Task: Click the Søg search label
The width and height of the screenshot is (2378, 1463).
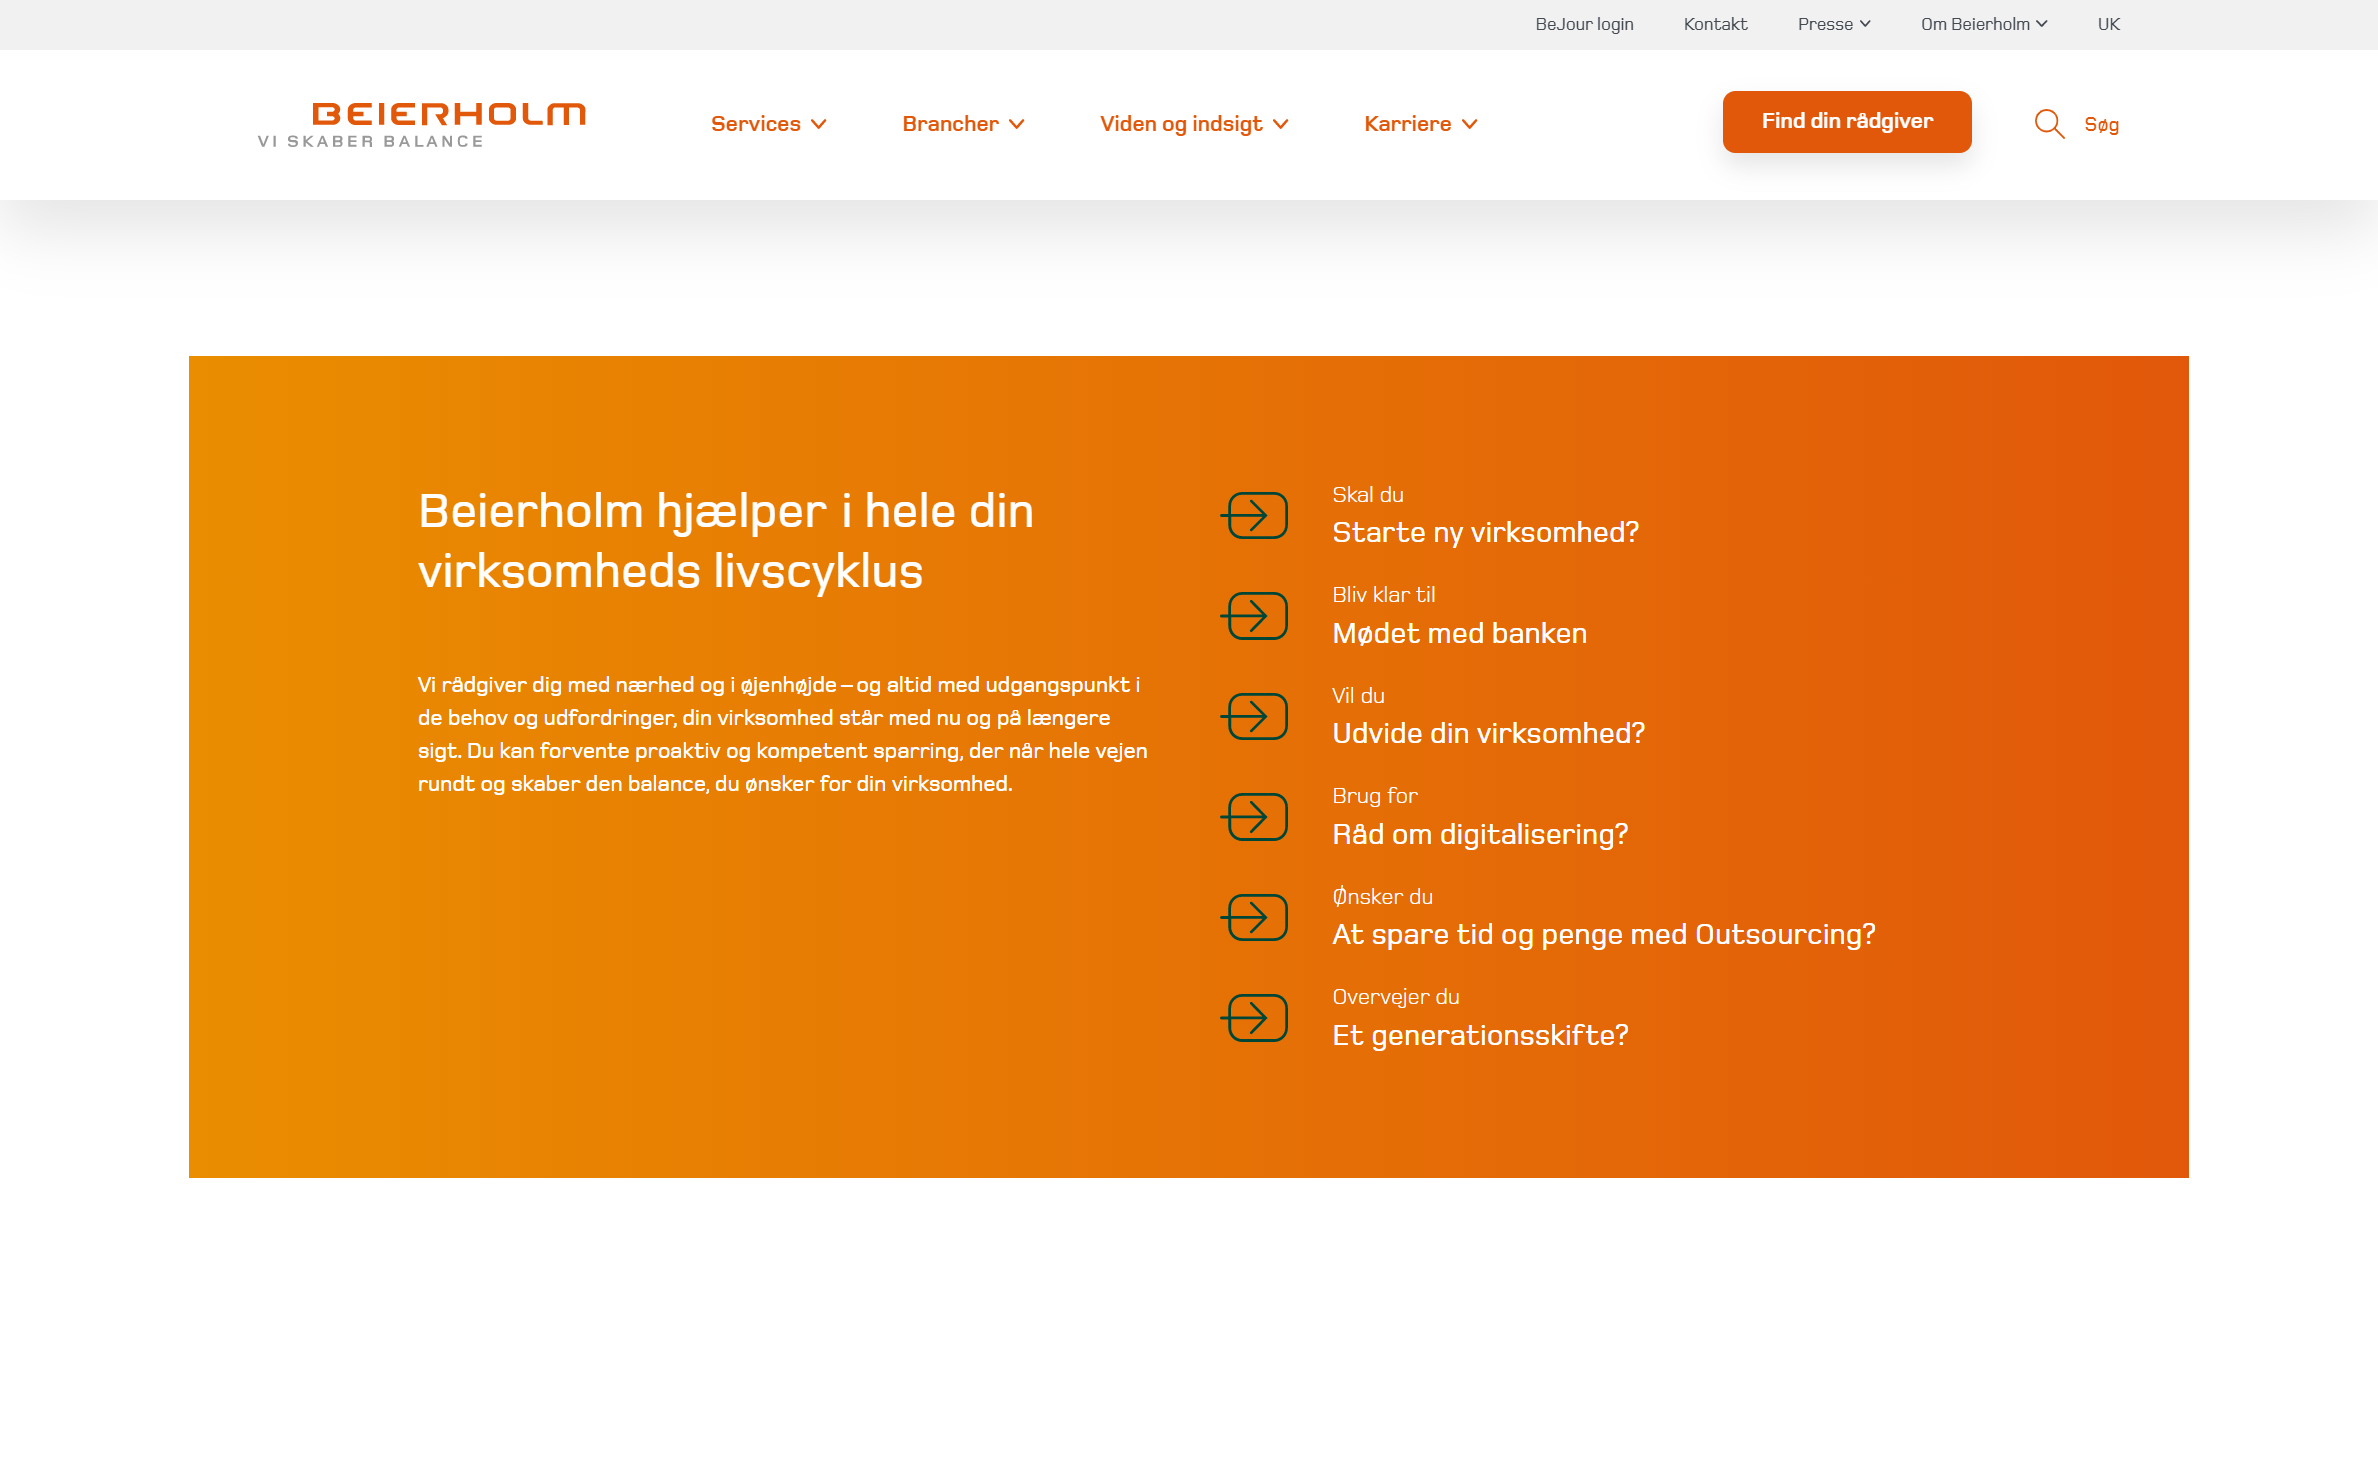Action: 2101,125
